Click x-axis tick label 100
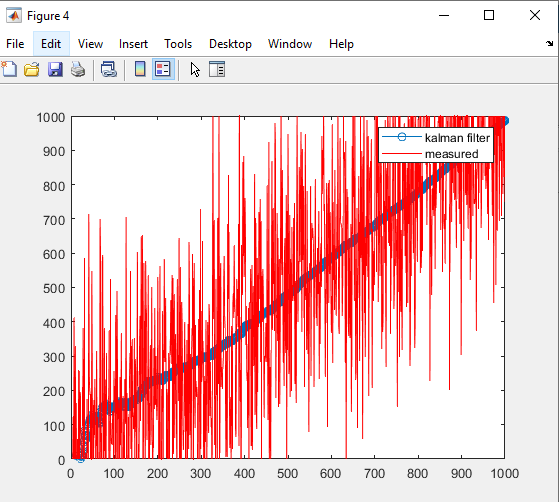This screenshot has height=502, width=559. (114, 473)
